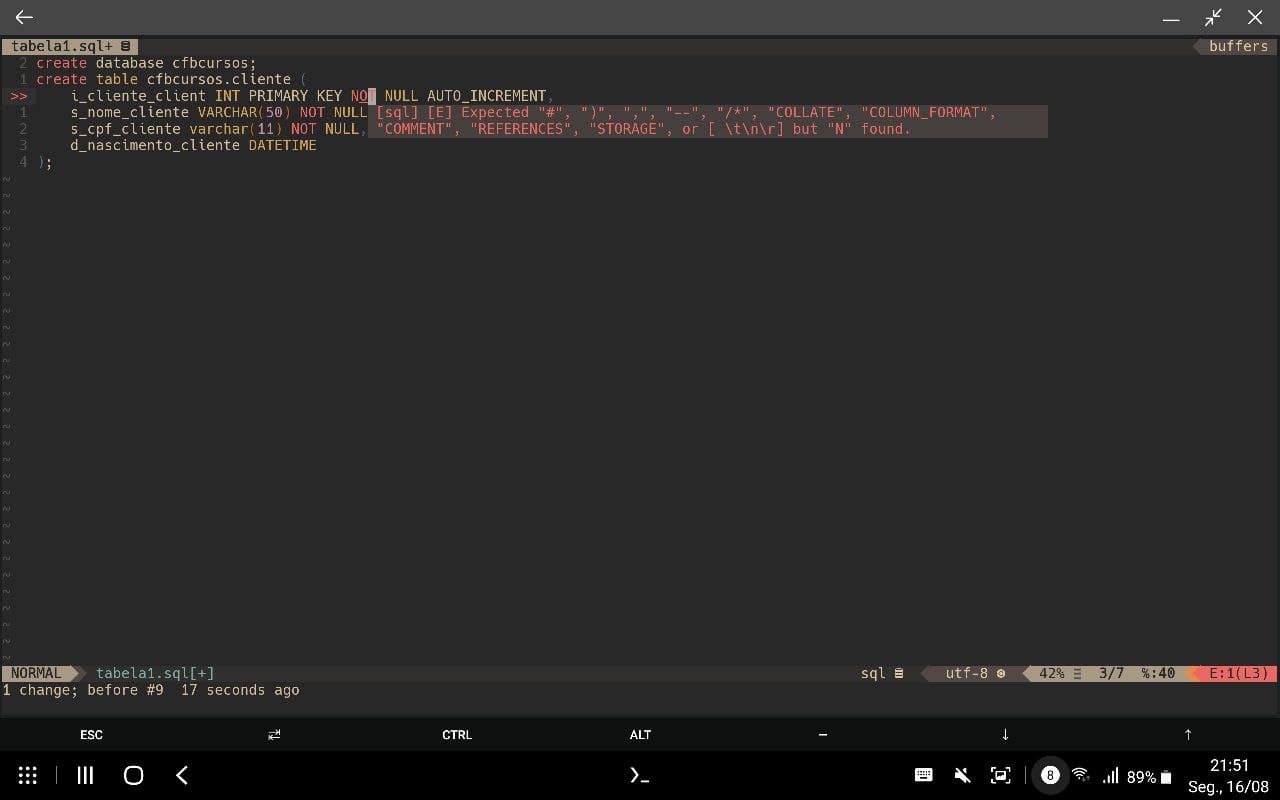Click the back arrow at top left
This screenshot has height=800, width=1280.
(24, 17)
